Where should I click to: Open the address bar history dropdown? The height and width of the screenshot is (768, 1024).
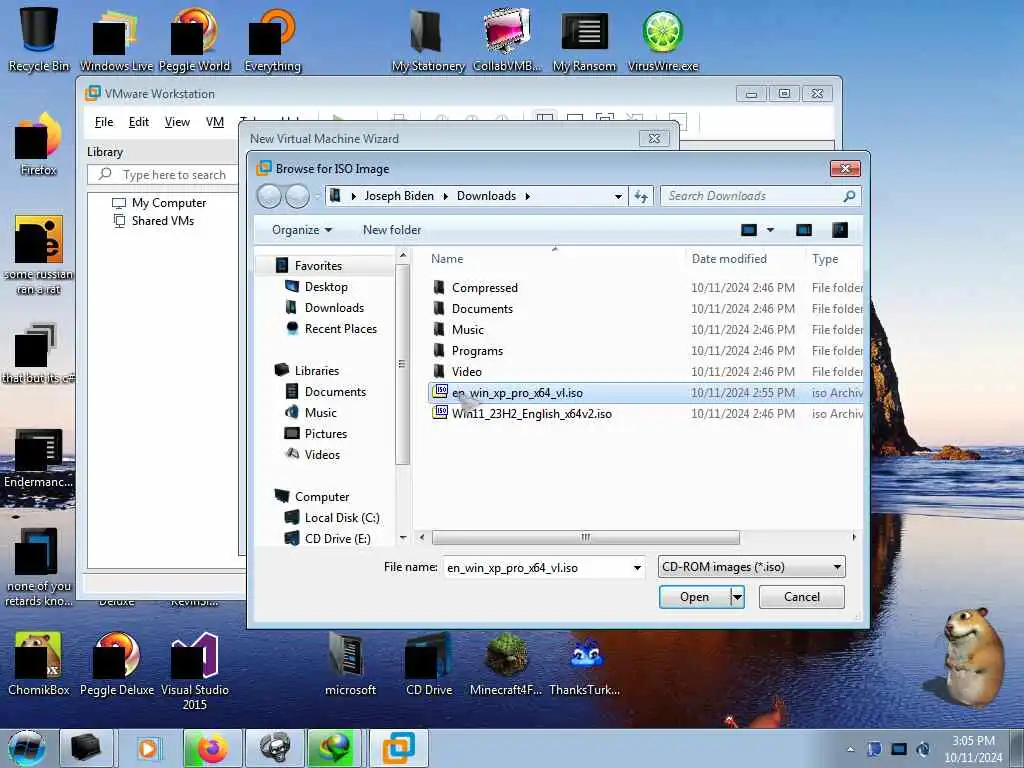coord(618,196)
